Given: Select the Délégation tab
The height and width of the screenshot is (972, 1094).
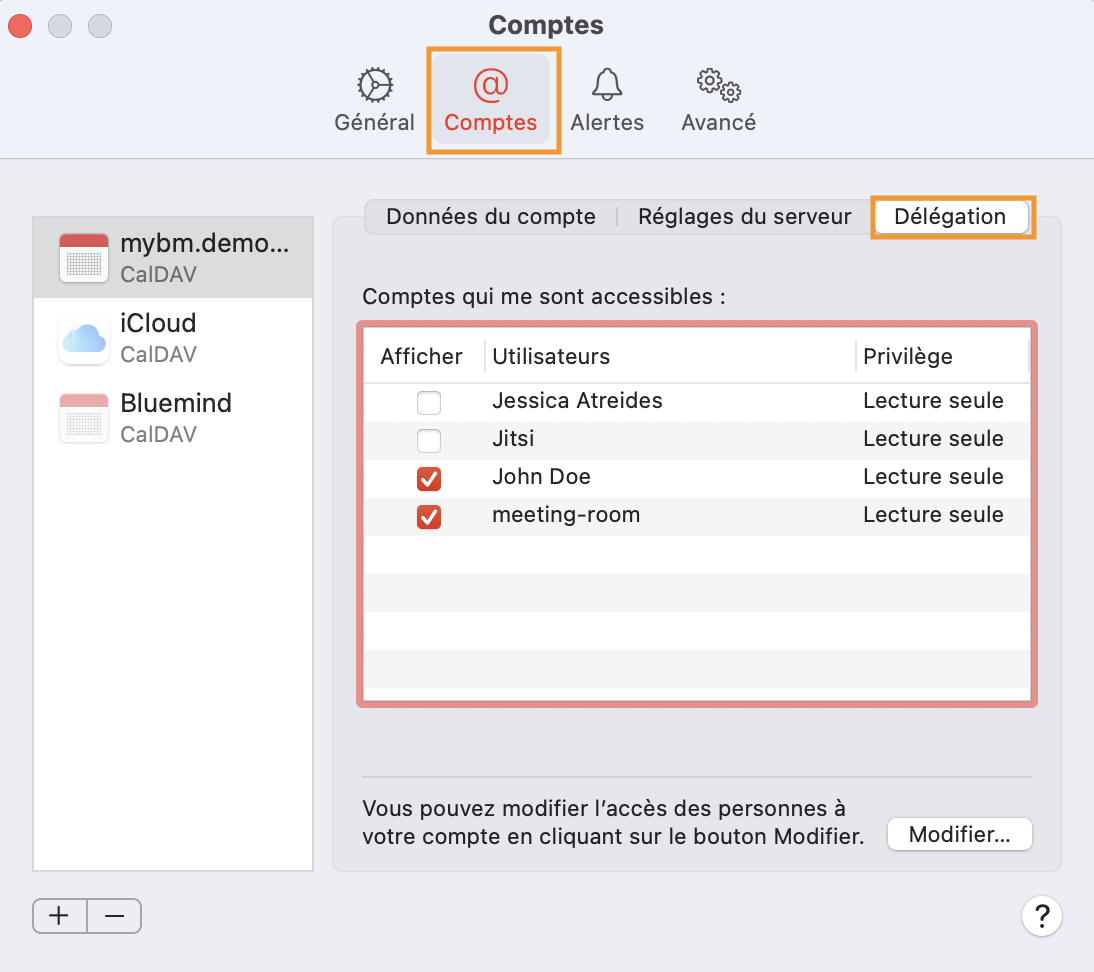Looking at the screenshot, I should (x=950, y=217).
